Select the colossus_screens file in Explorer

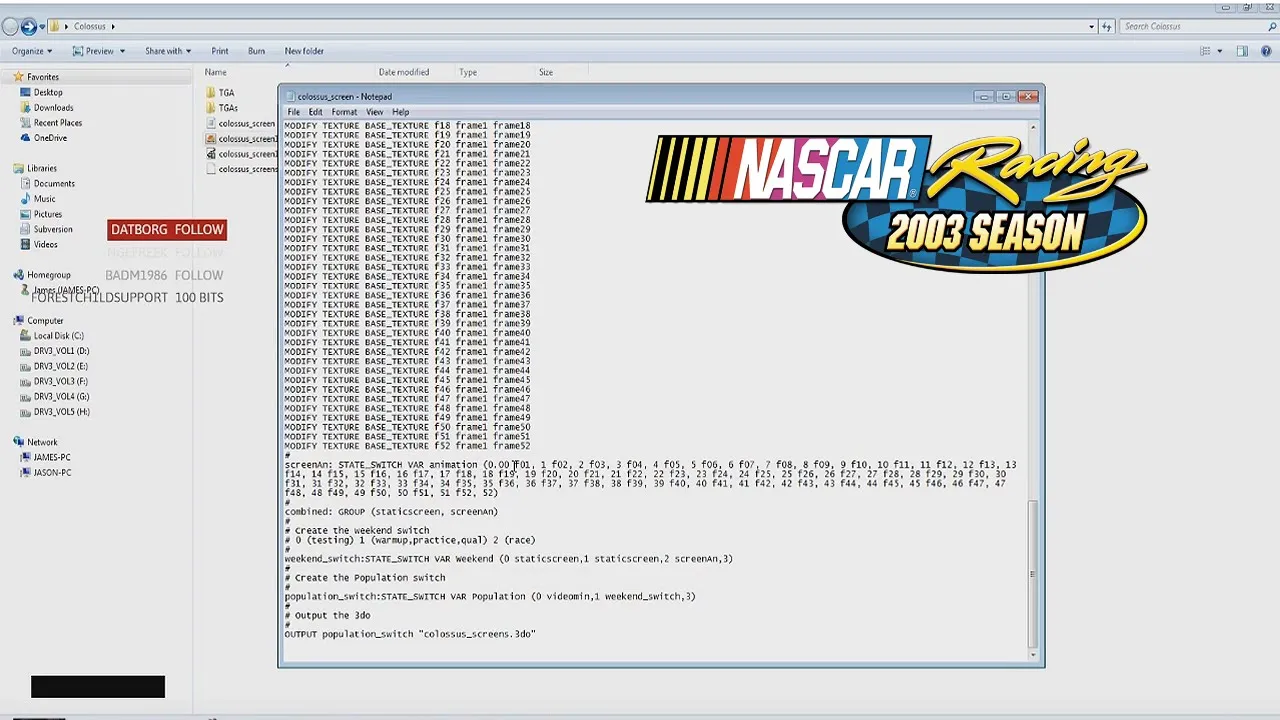coord(241,169)
